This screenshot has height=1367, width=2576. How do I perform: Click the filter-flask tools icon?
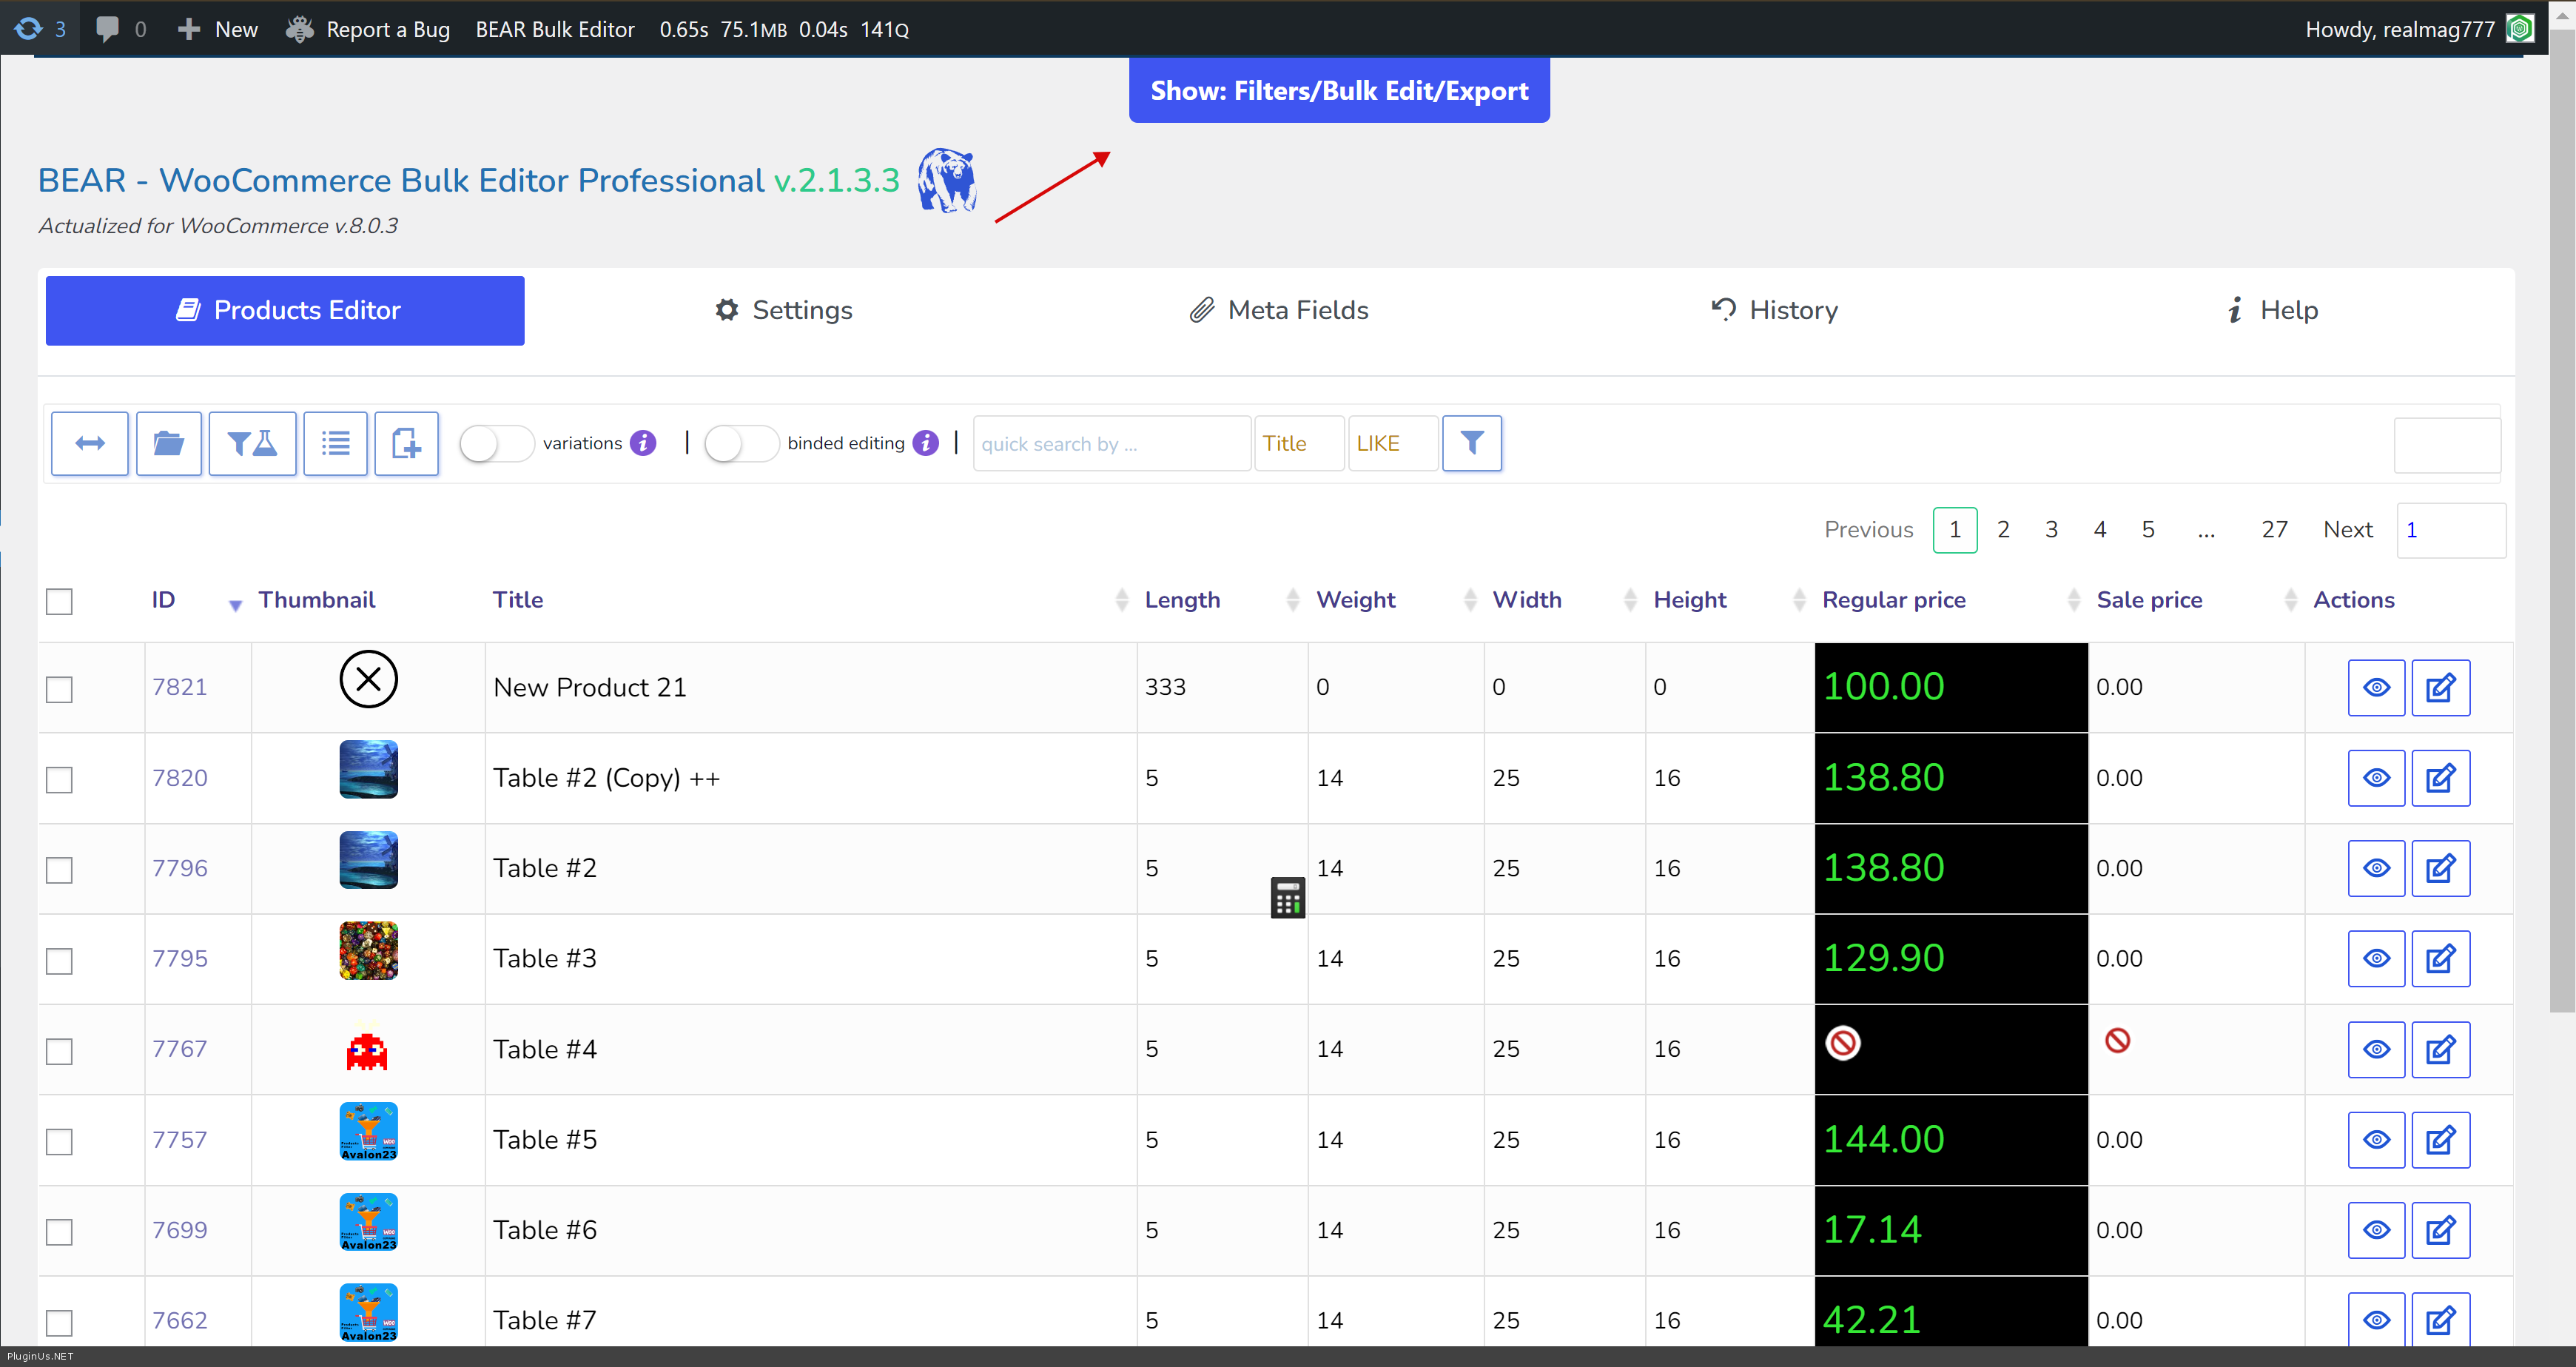click(252, 443)
